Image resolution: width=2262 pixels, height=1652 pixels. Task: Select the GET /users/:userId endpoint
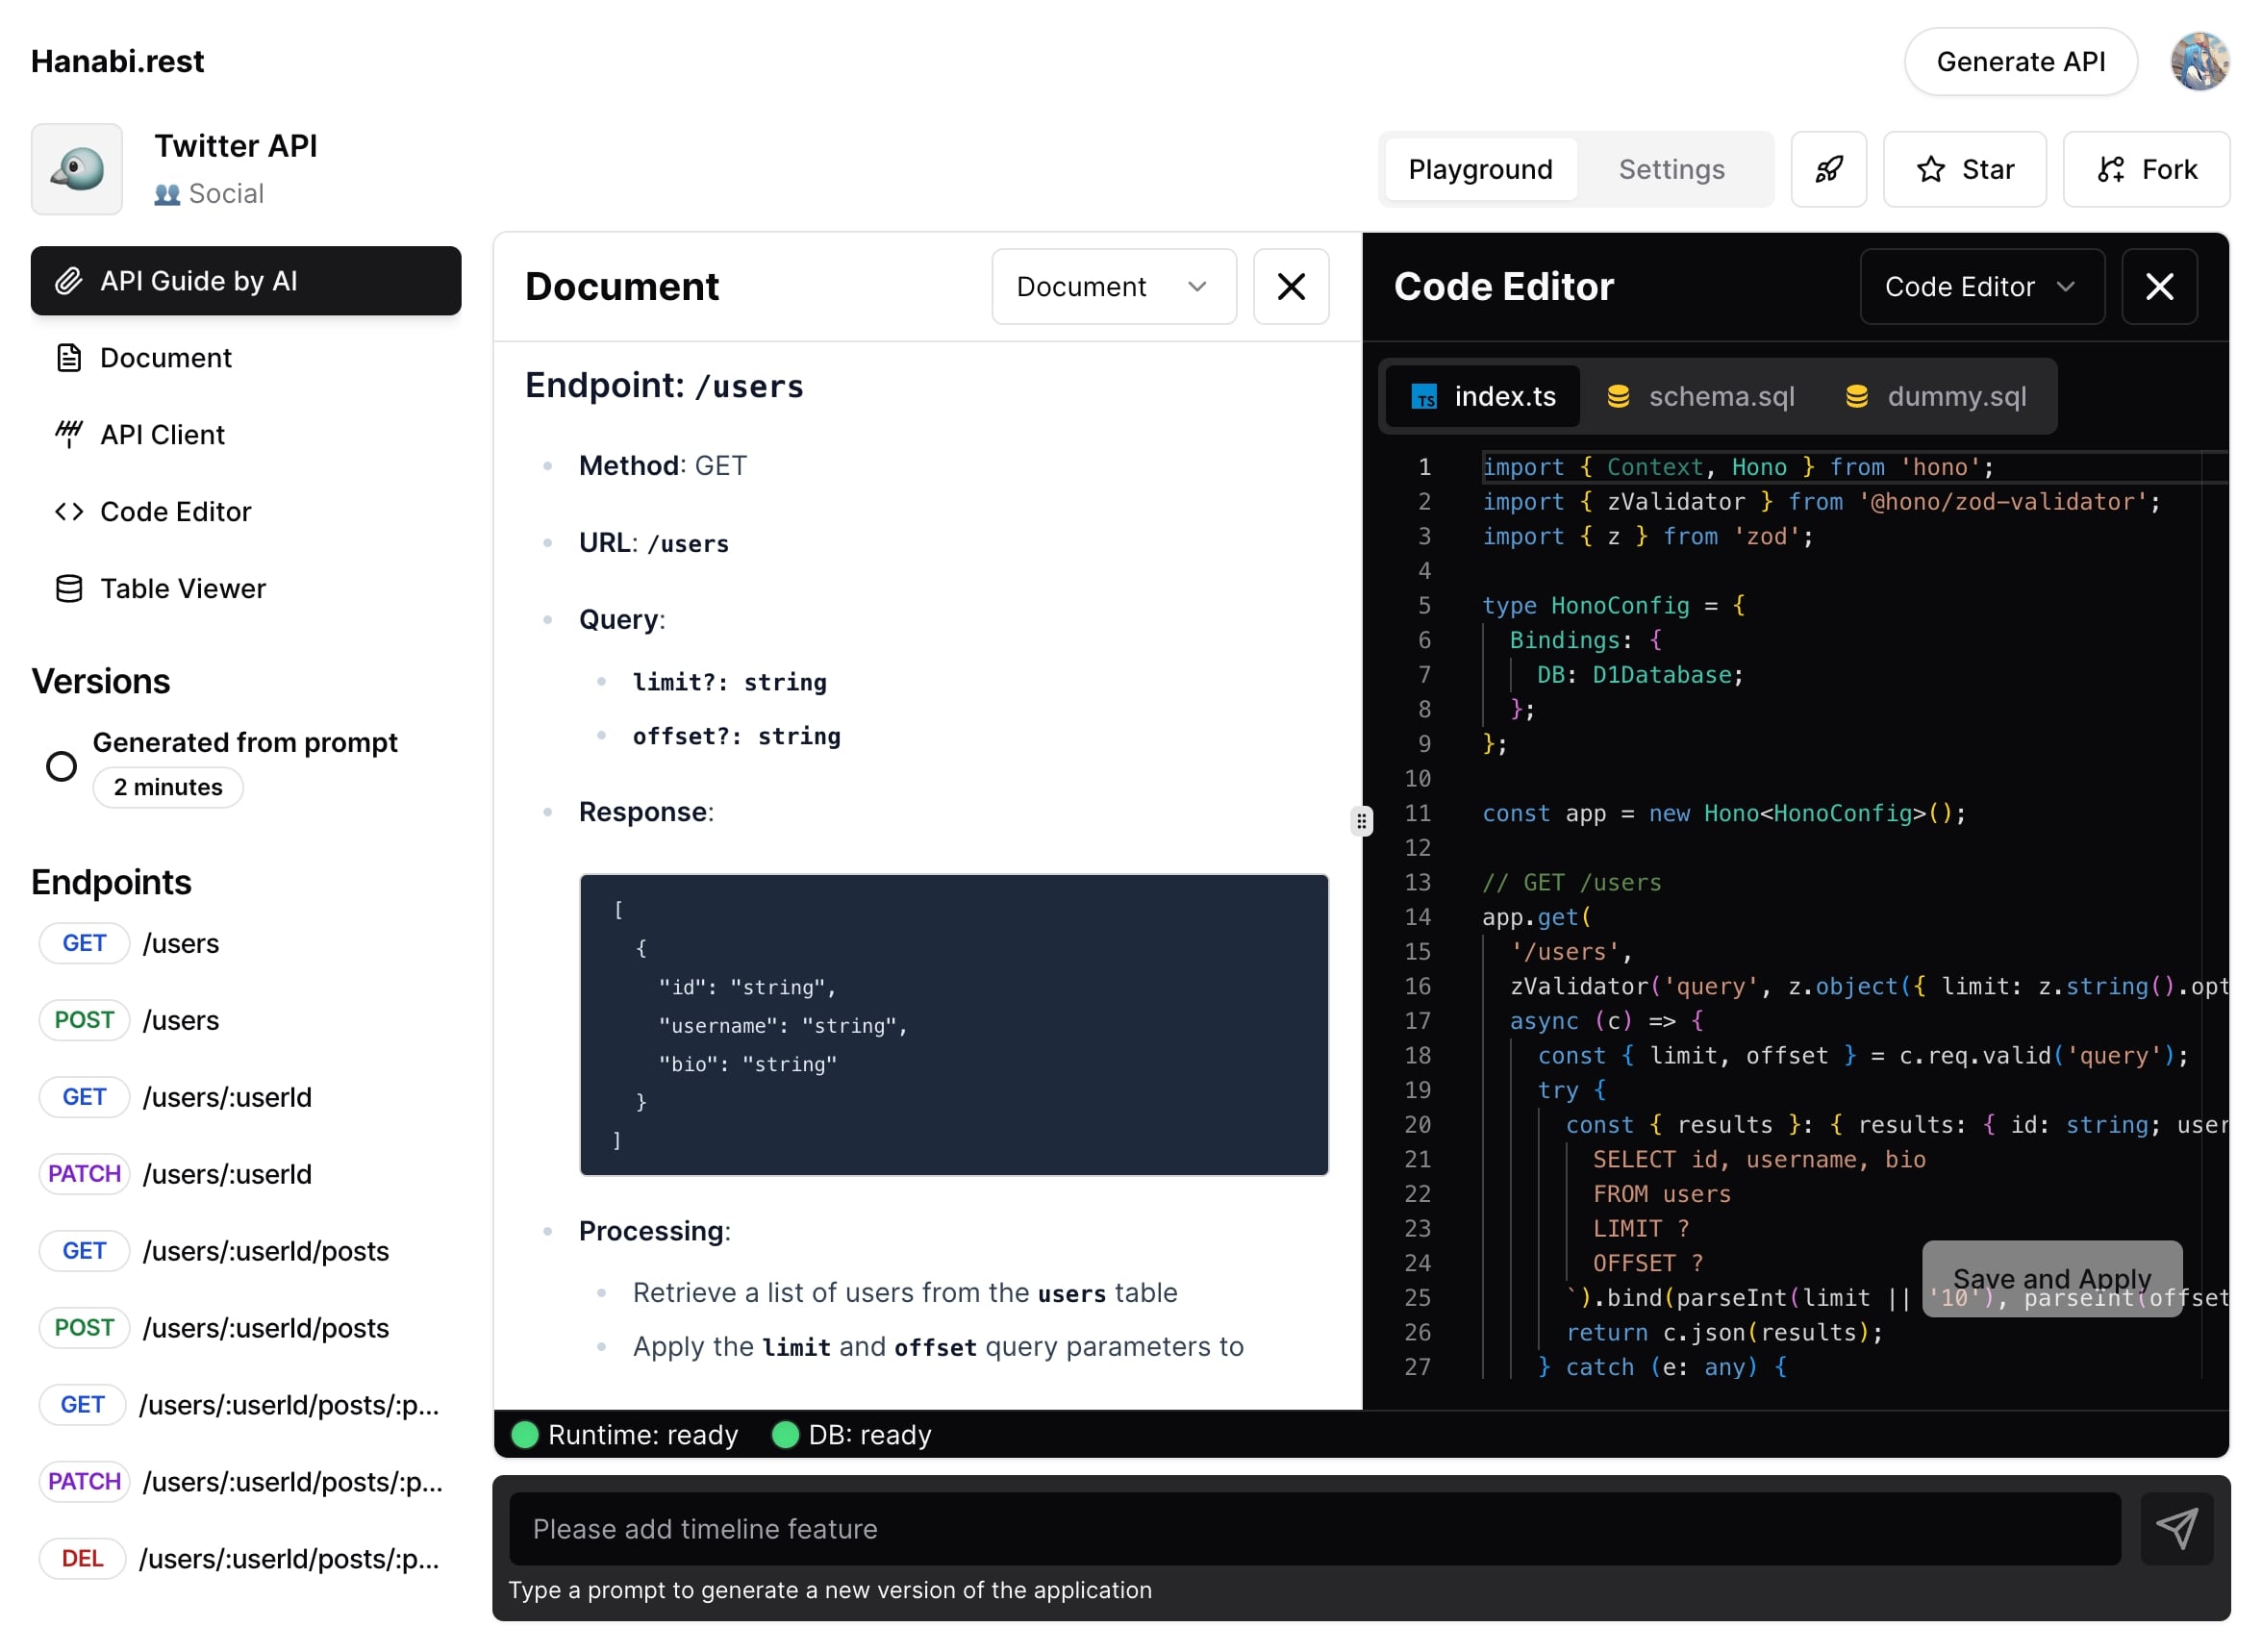pyautogui.click(x=246, y=1097)
